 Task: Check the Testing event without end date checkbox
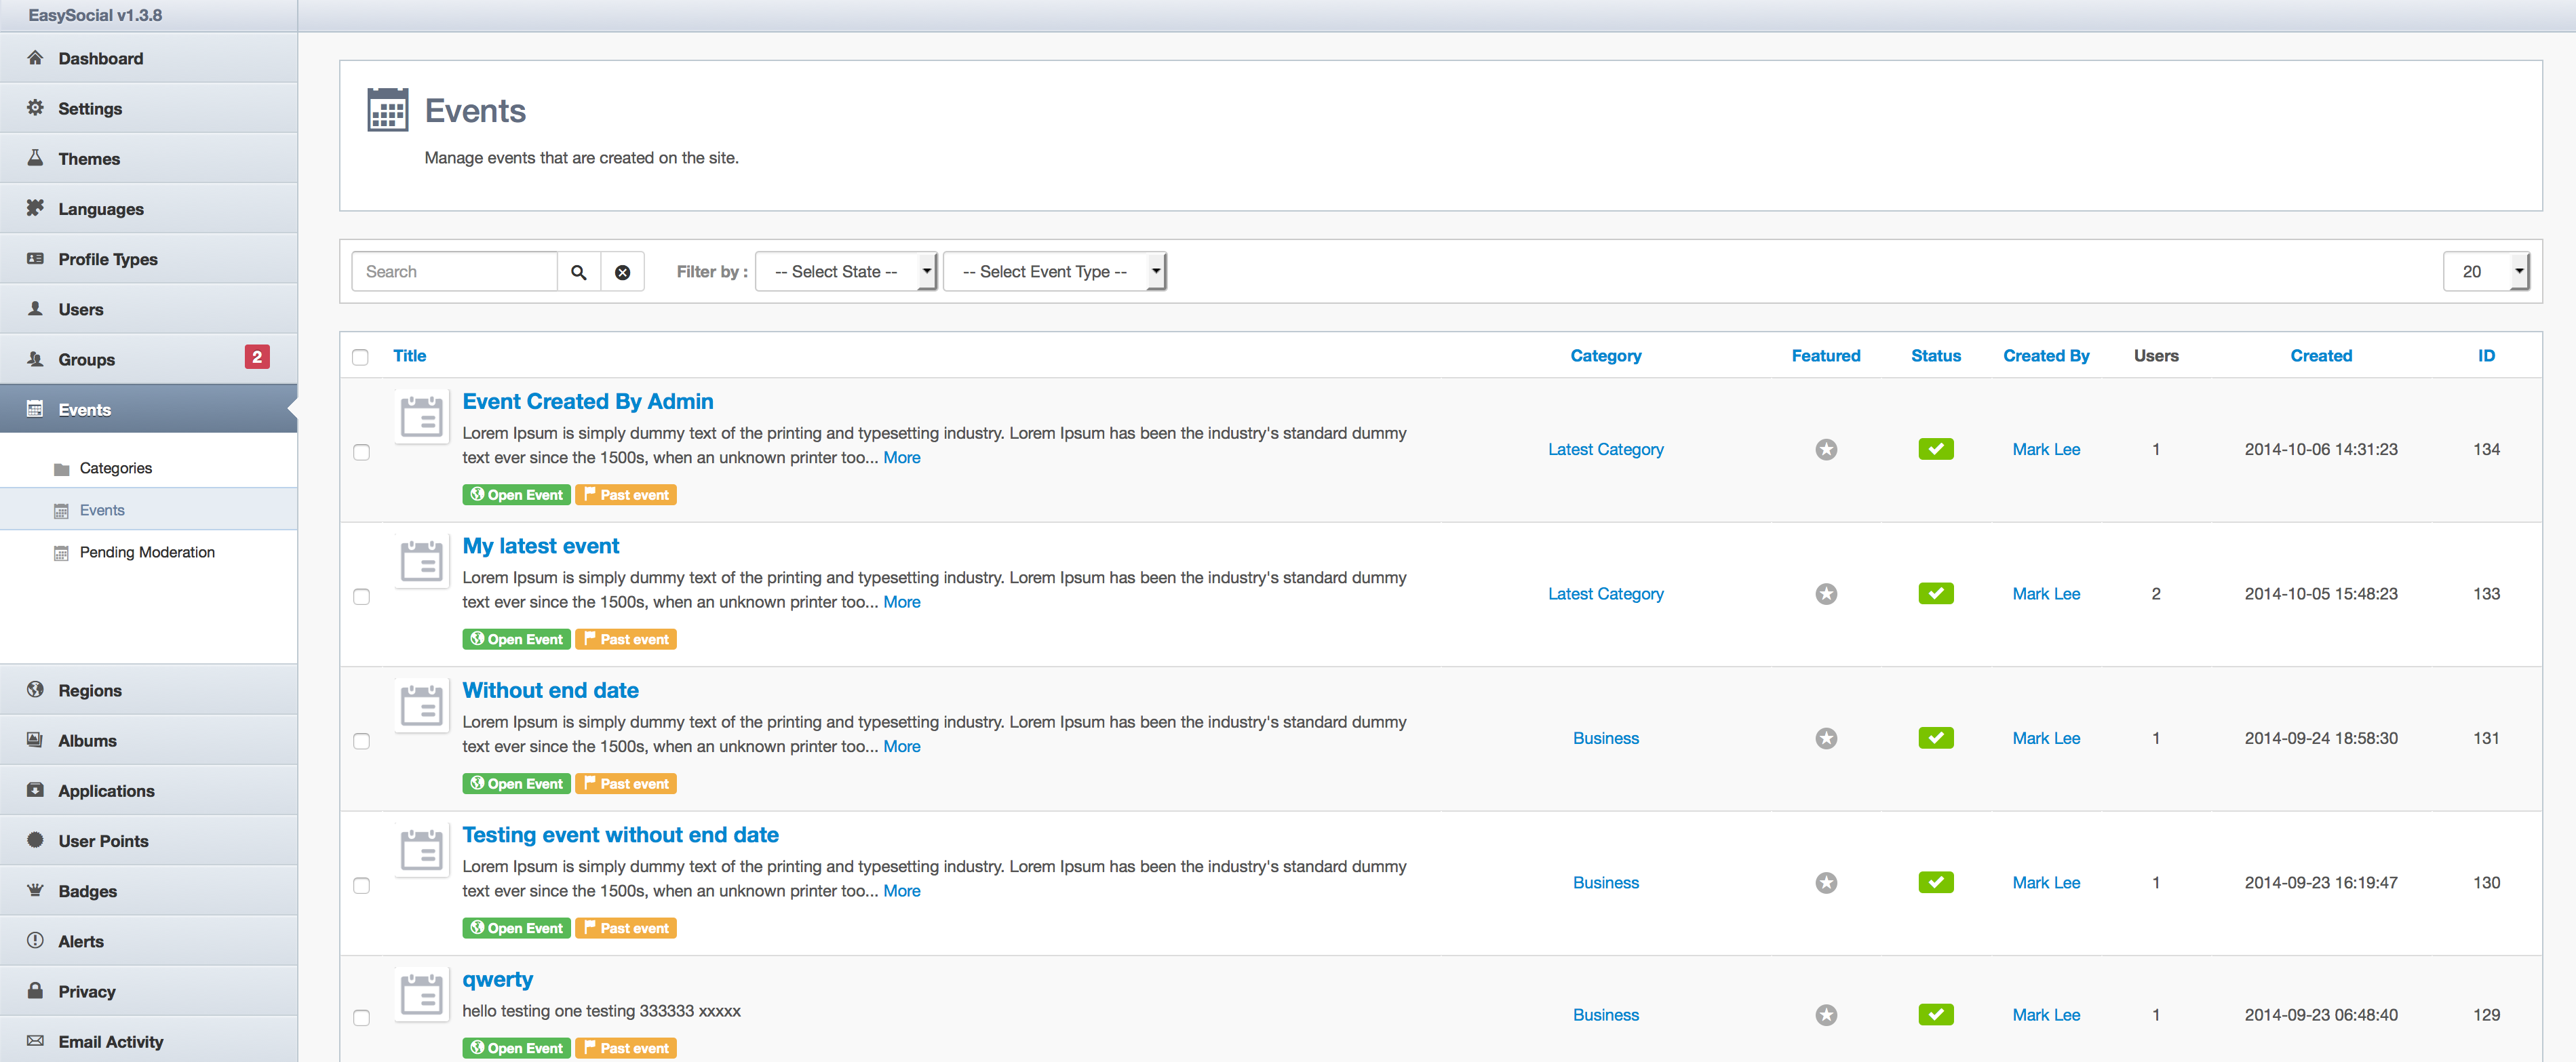[361, 886]
